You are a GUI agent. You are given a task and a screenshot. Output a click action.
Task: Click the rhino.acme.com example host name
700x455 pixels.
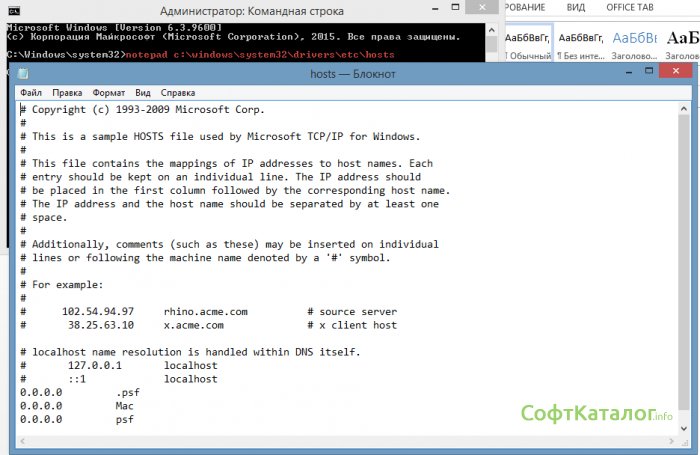[211, 311]
